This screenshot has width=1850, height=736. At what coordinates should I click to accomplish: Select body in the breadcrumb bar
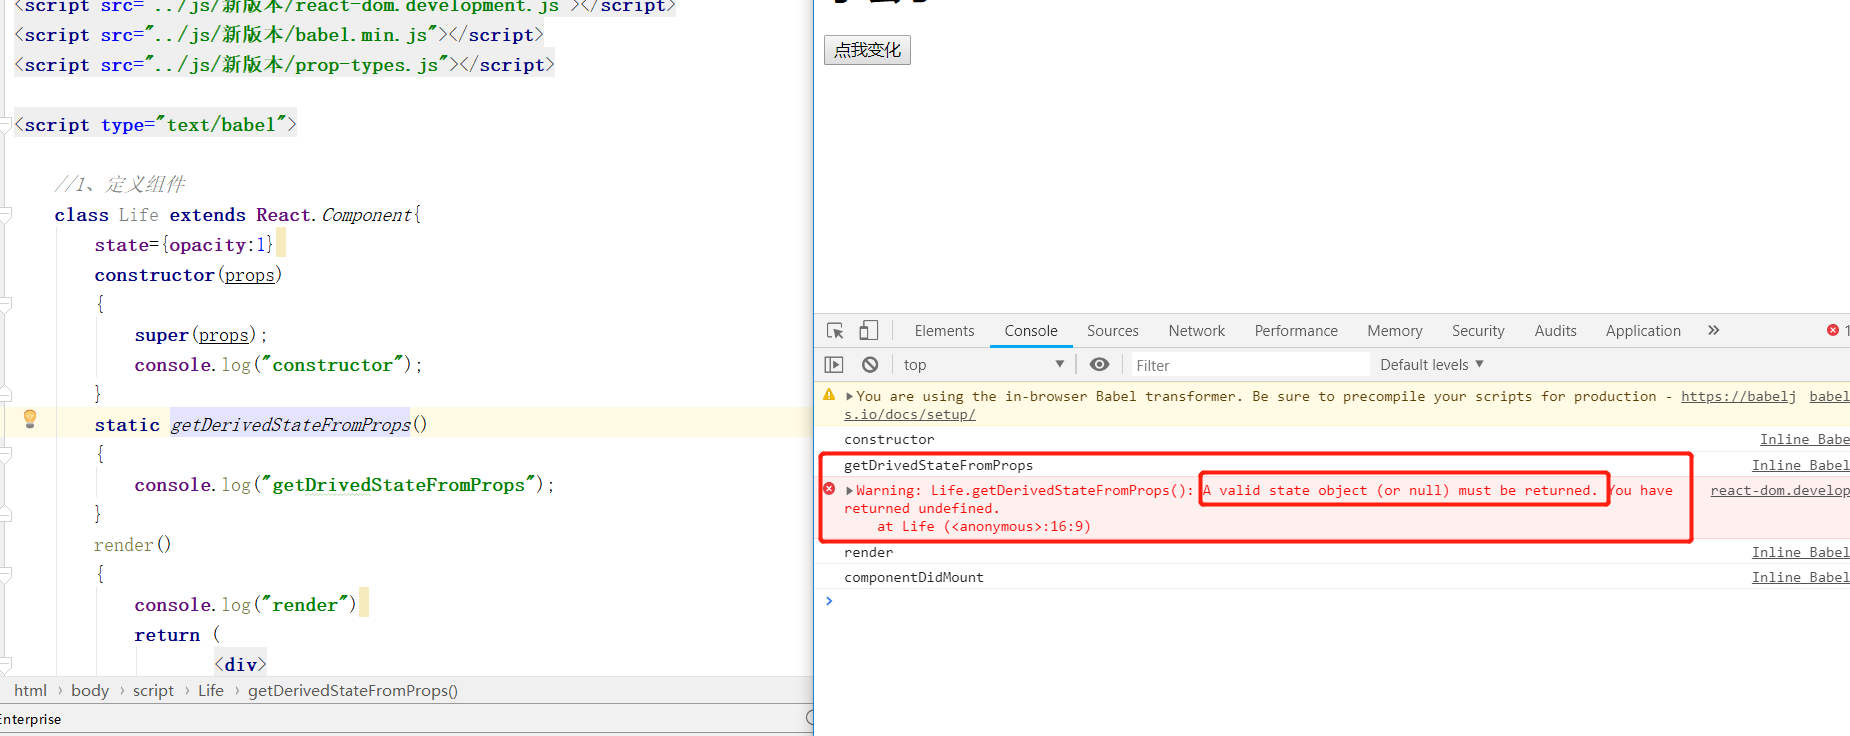point(90,691)
